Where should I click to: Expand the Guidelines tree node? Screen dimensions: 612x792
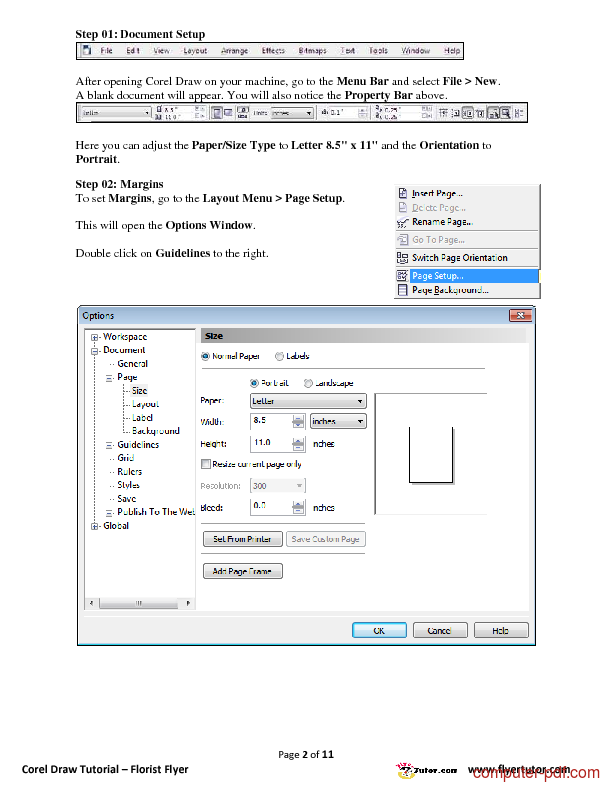tap(109, 445)
